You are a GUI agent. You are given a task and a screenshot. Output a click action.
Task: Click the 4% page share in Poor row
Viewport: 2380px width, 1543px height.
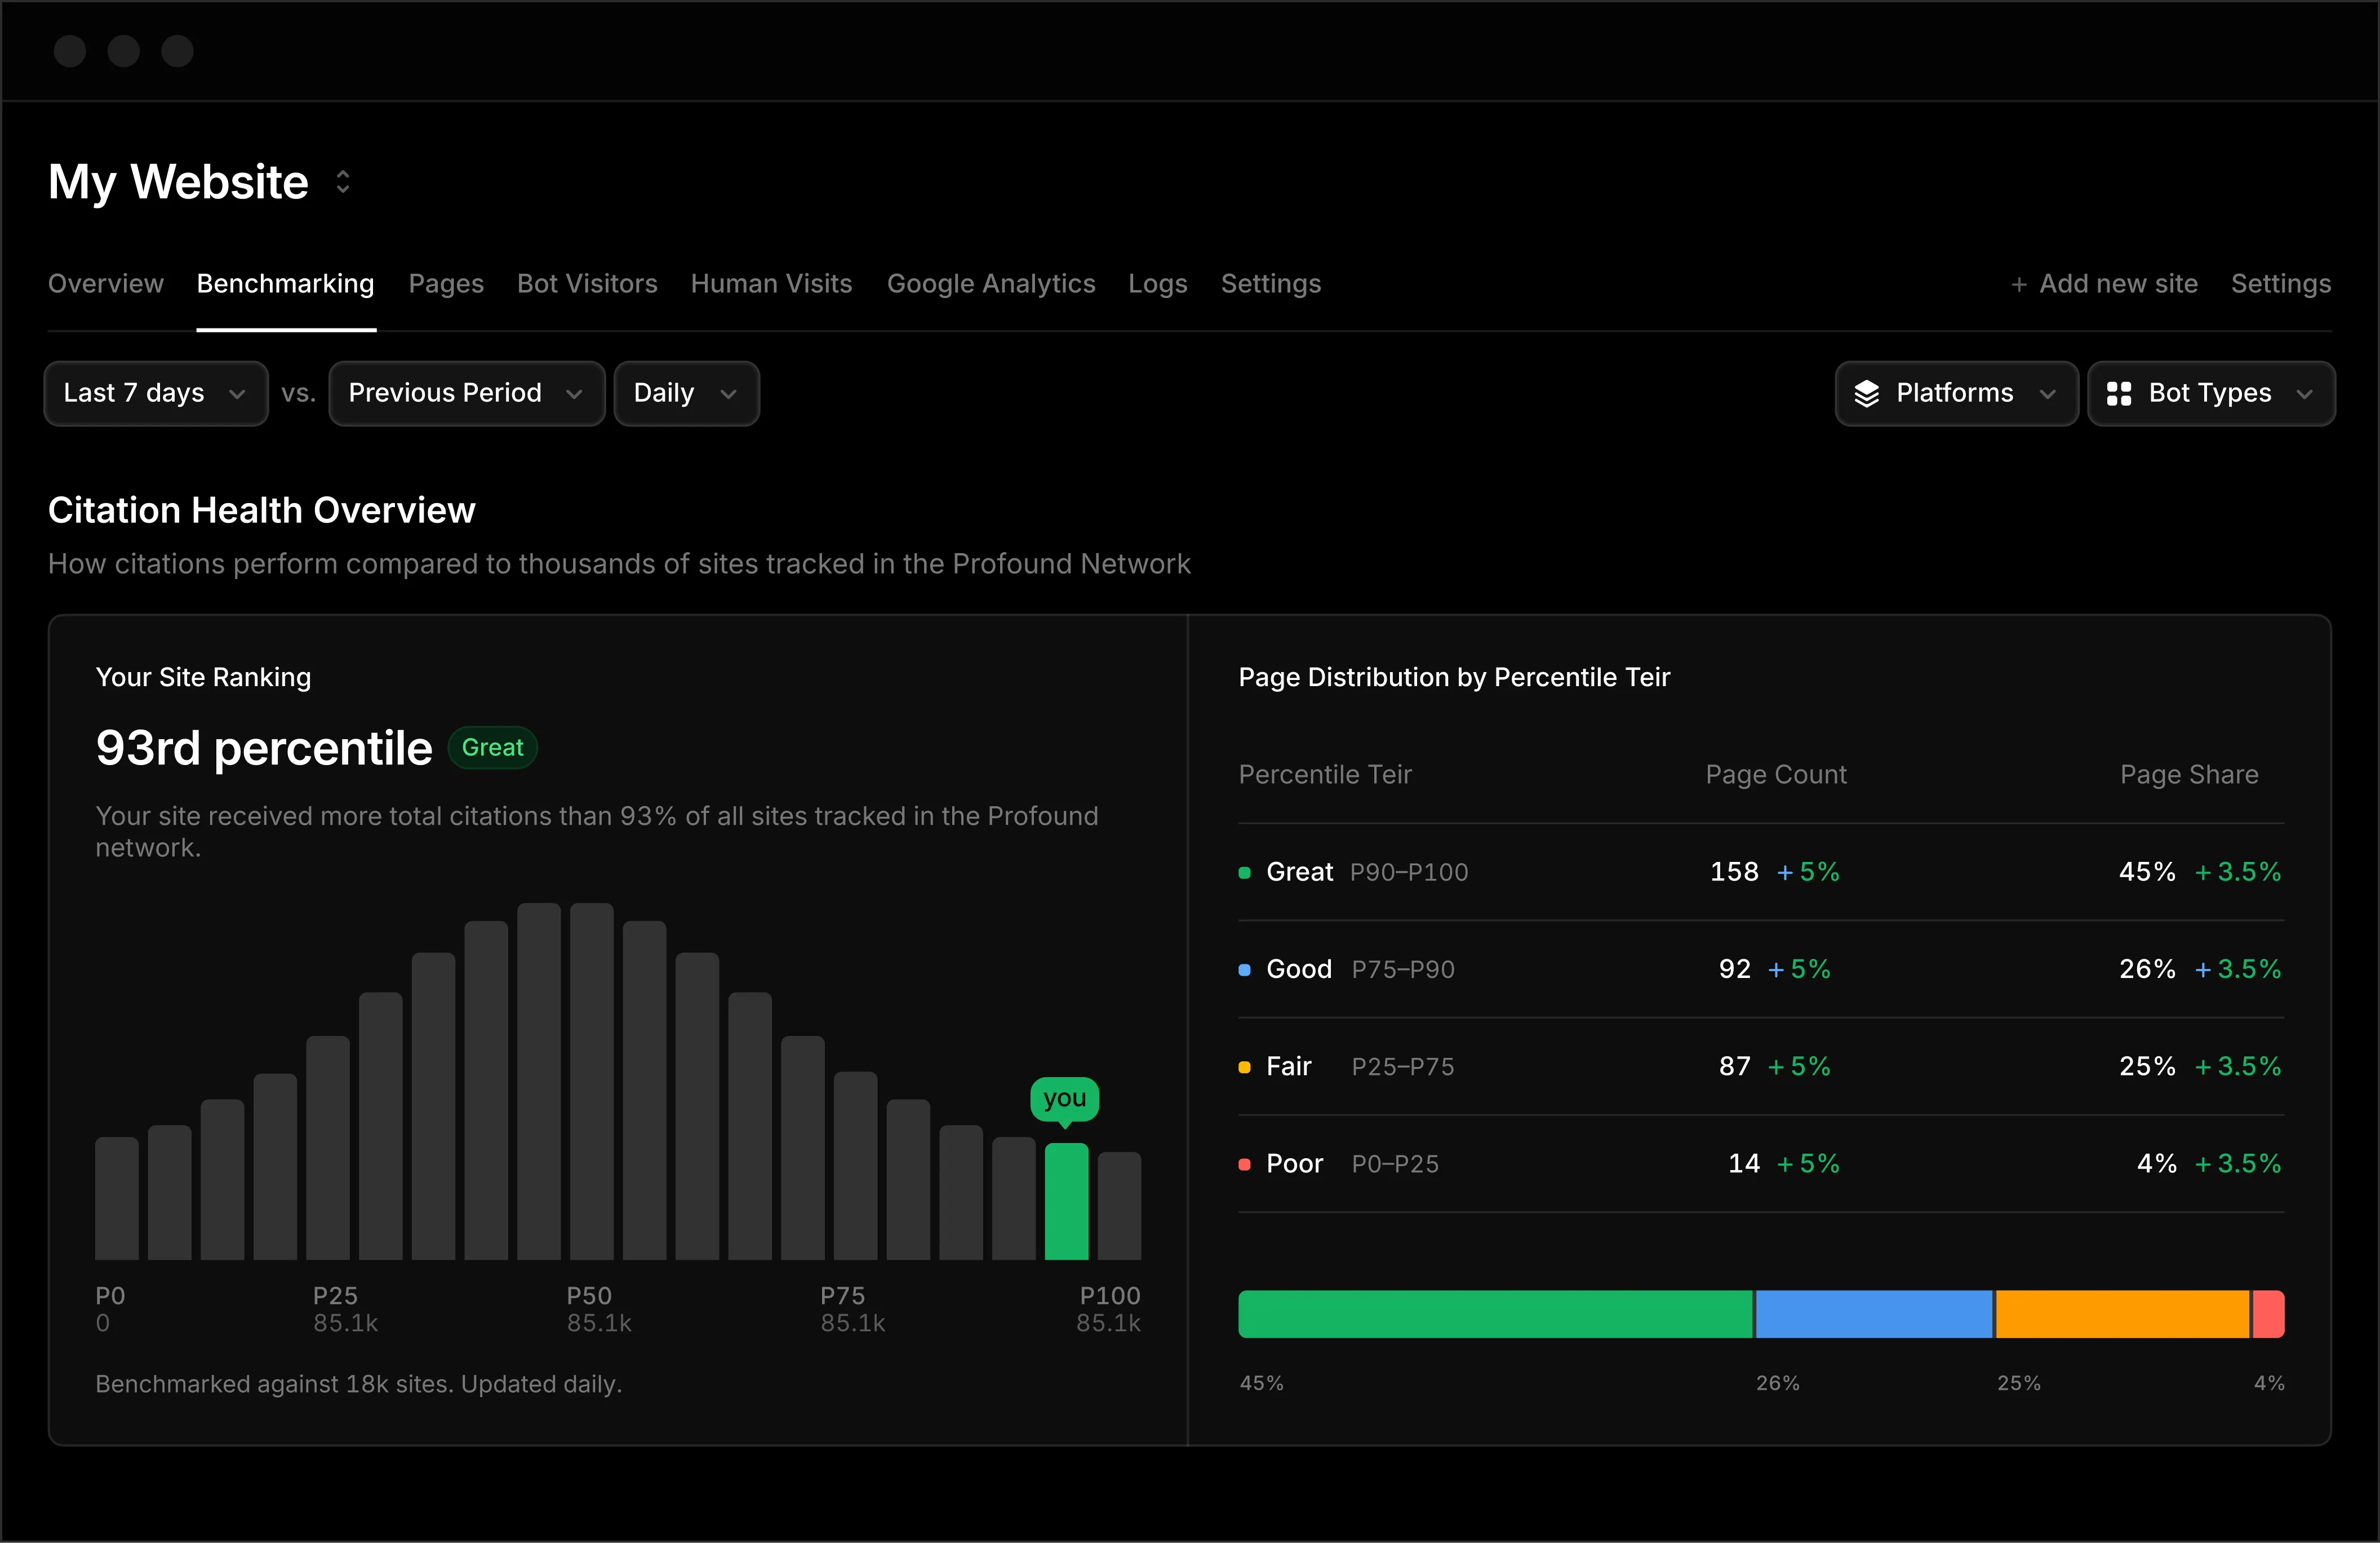tap(2157, 1164)
